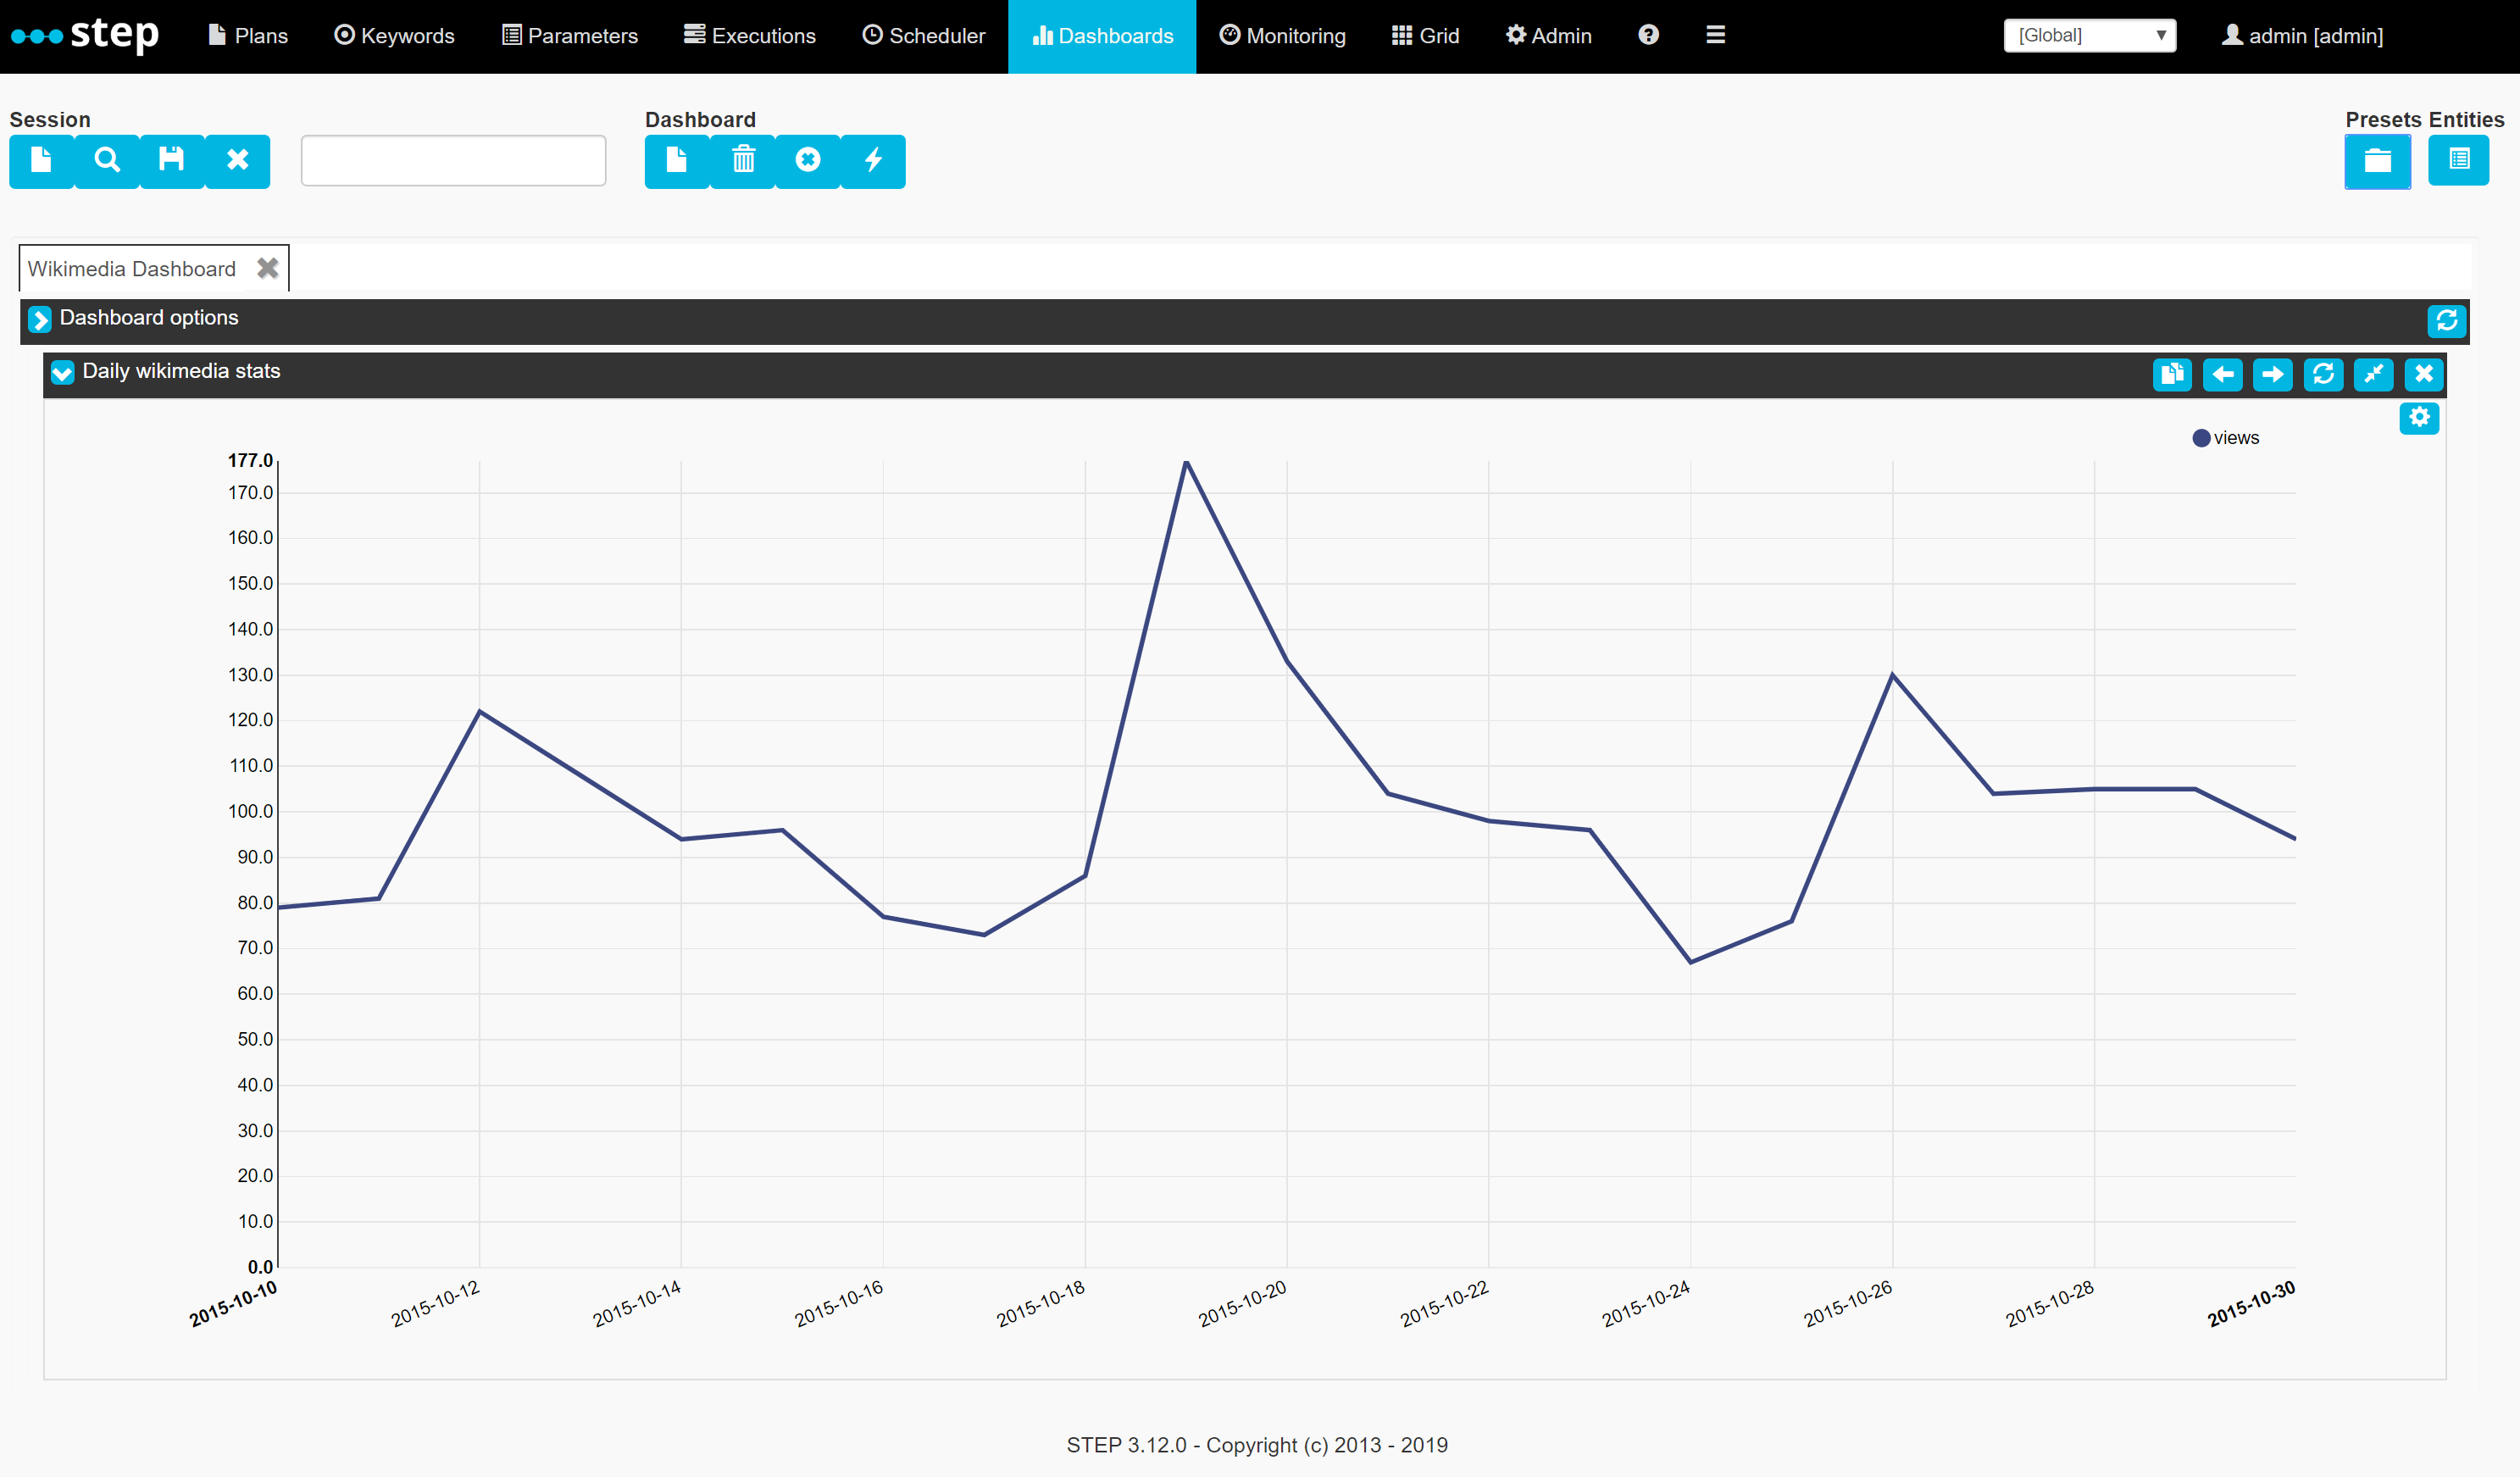The height and width of the screenshot is (1477, 2520).
Task: Click the 2015-10-10 axis label
Action: [x=233, y=1304]
